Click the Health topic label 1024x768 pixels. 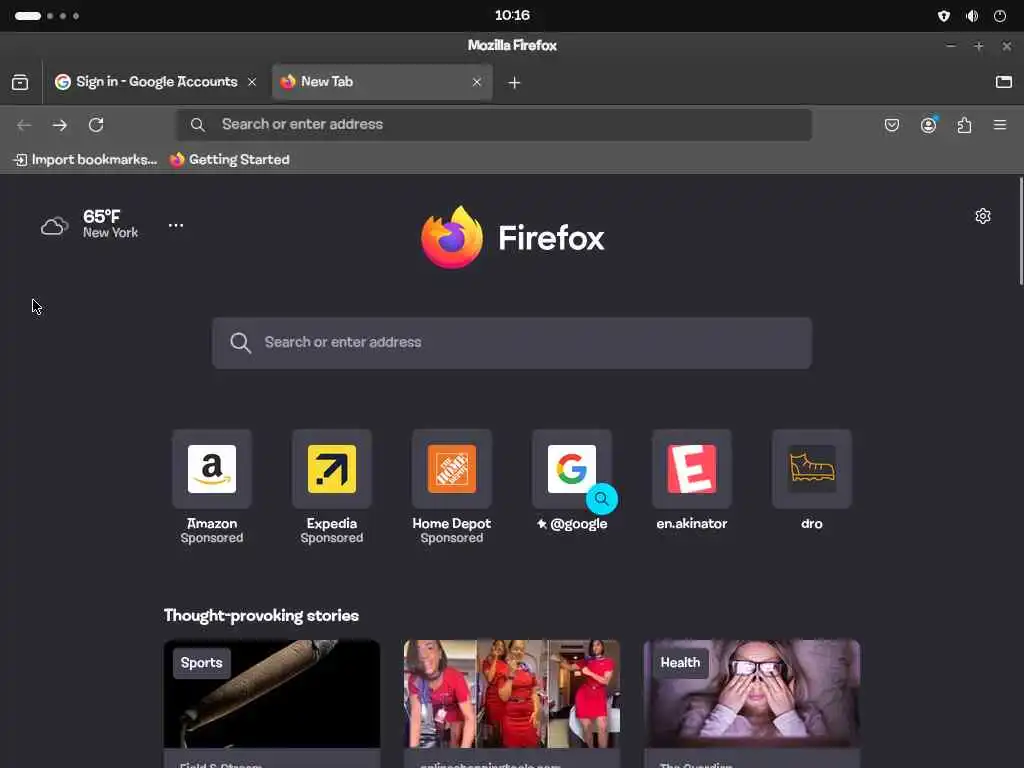click(680, 663)
